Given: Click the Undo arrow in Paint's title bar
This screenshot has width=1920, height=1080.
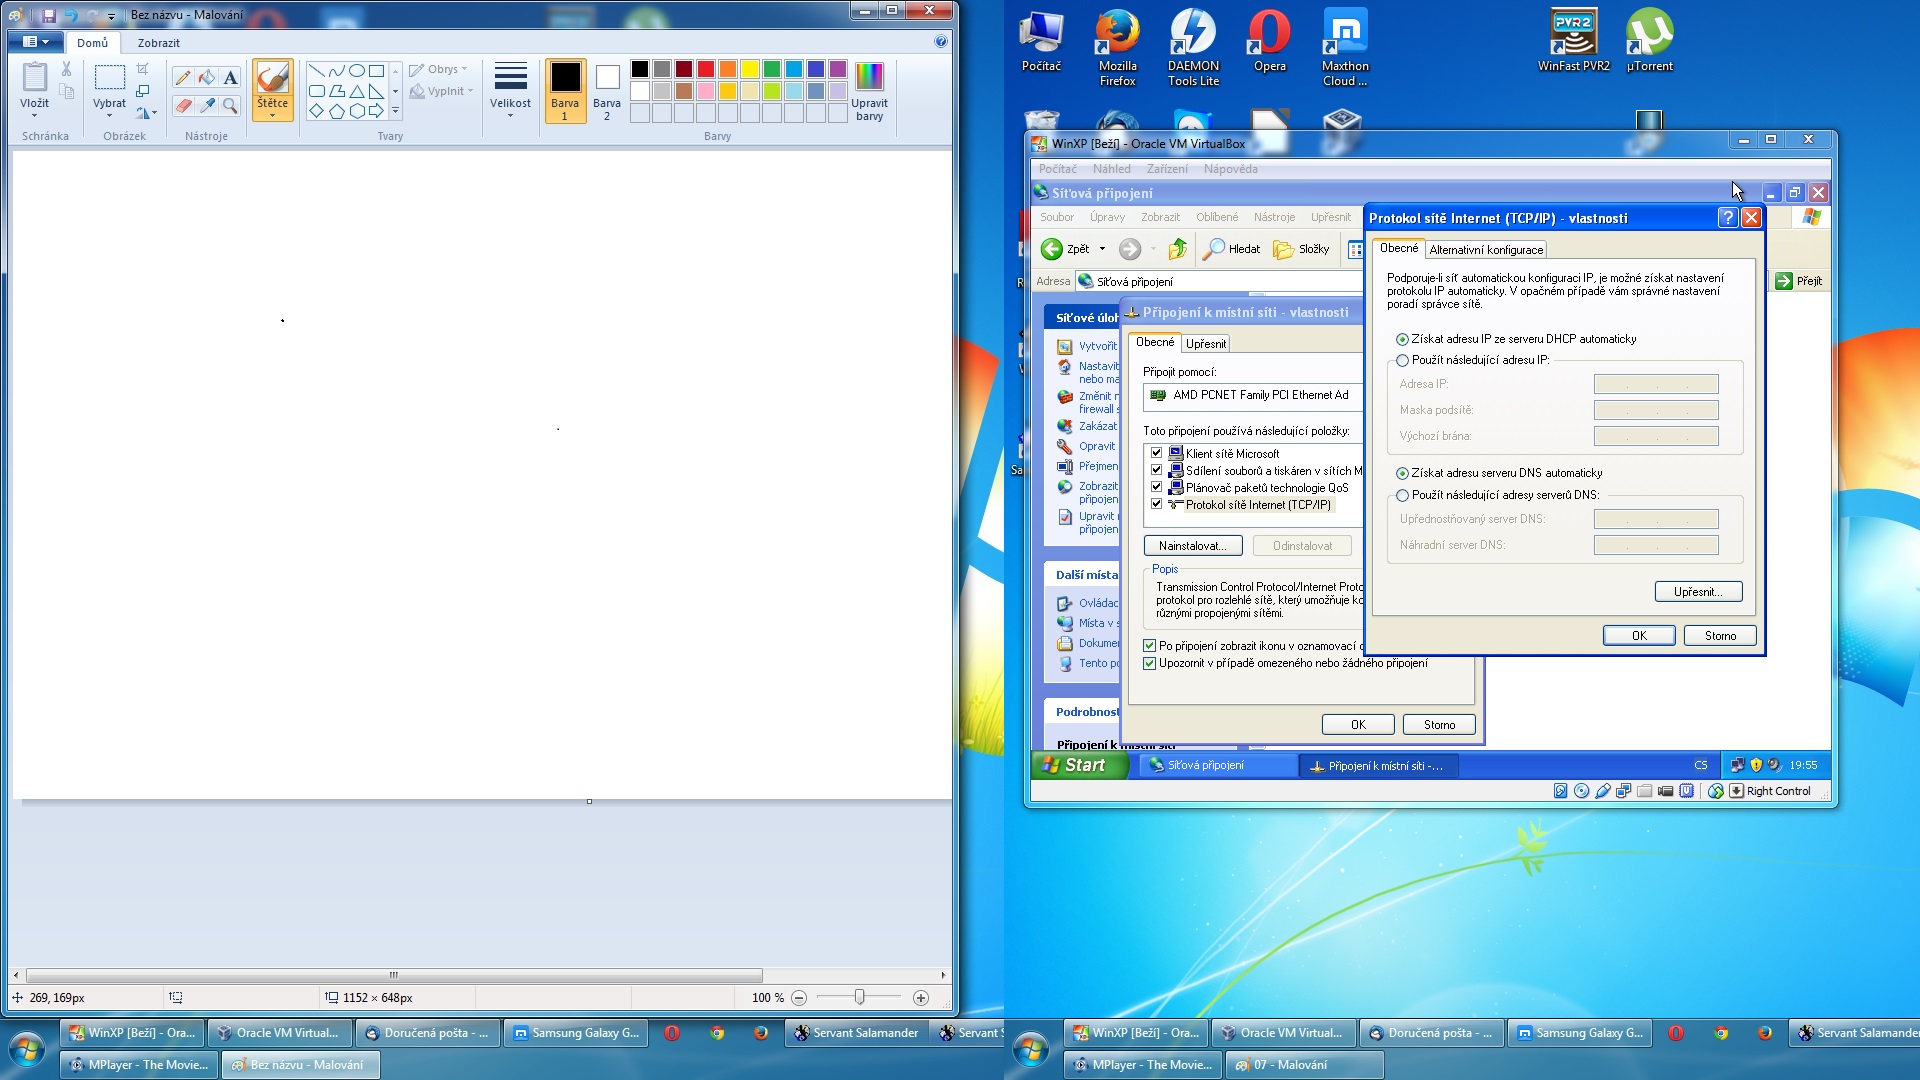Looking at the screenshot, I should 71,15.
